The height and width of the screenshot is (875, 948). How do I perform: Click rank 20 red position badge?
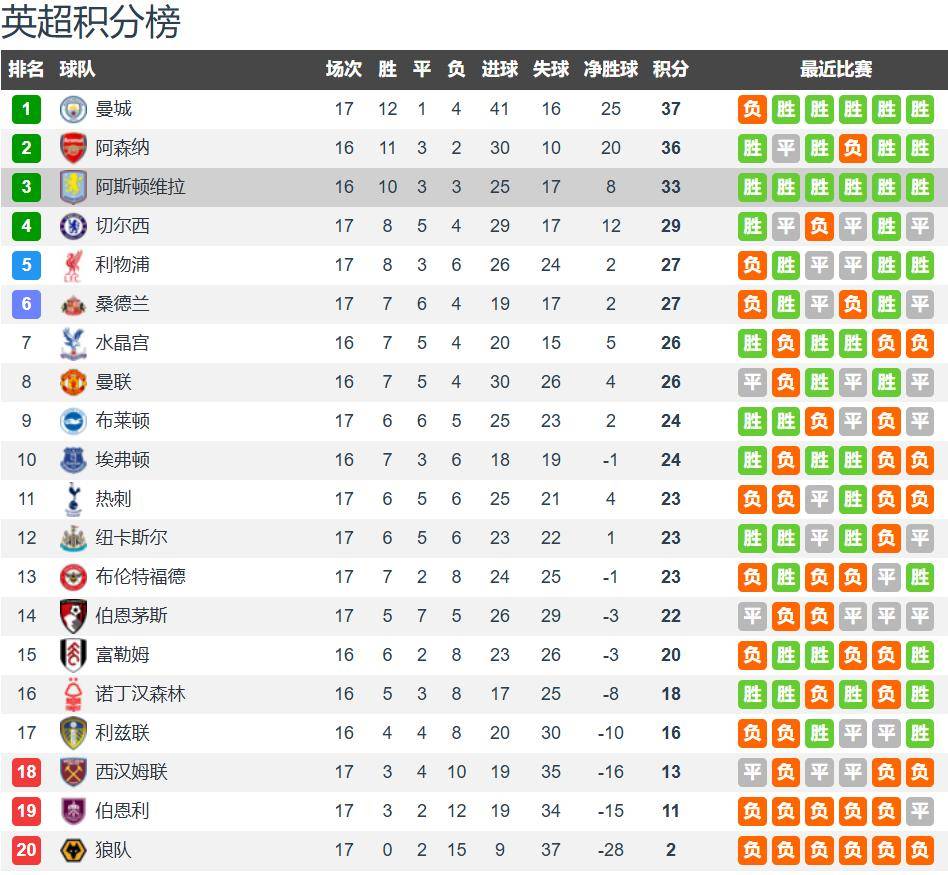coord(27,850)
